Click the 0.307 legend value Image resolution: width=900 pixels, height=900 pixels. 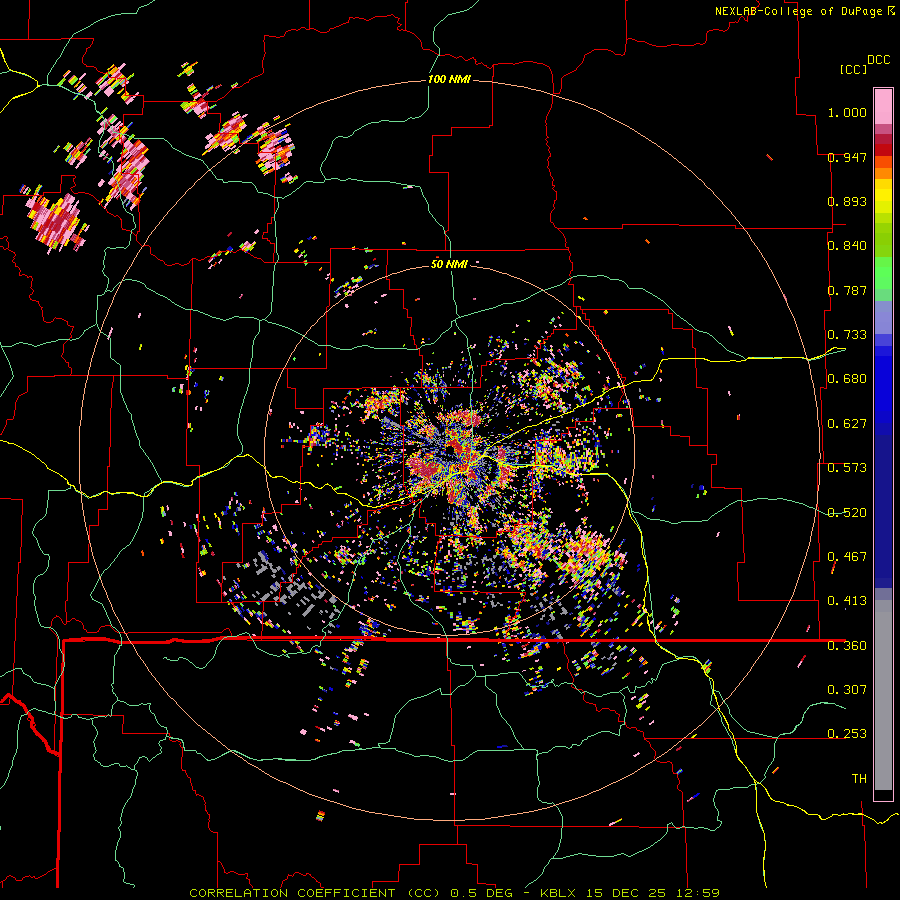847,689
